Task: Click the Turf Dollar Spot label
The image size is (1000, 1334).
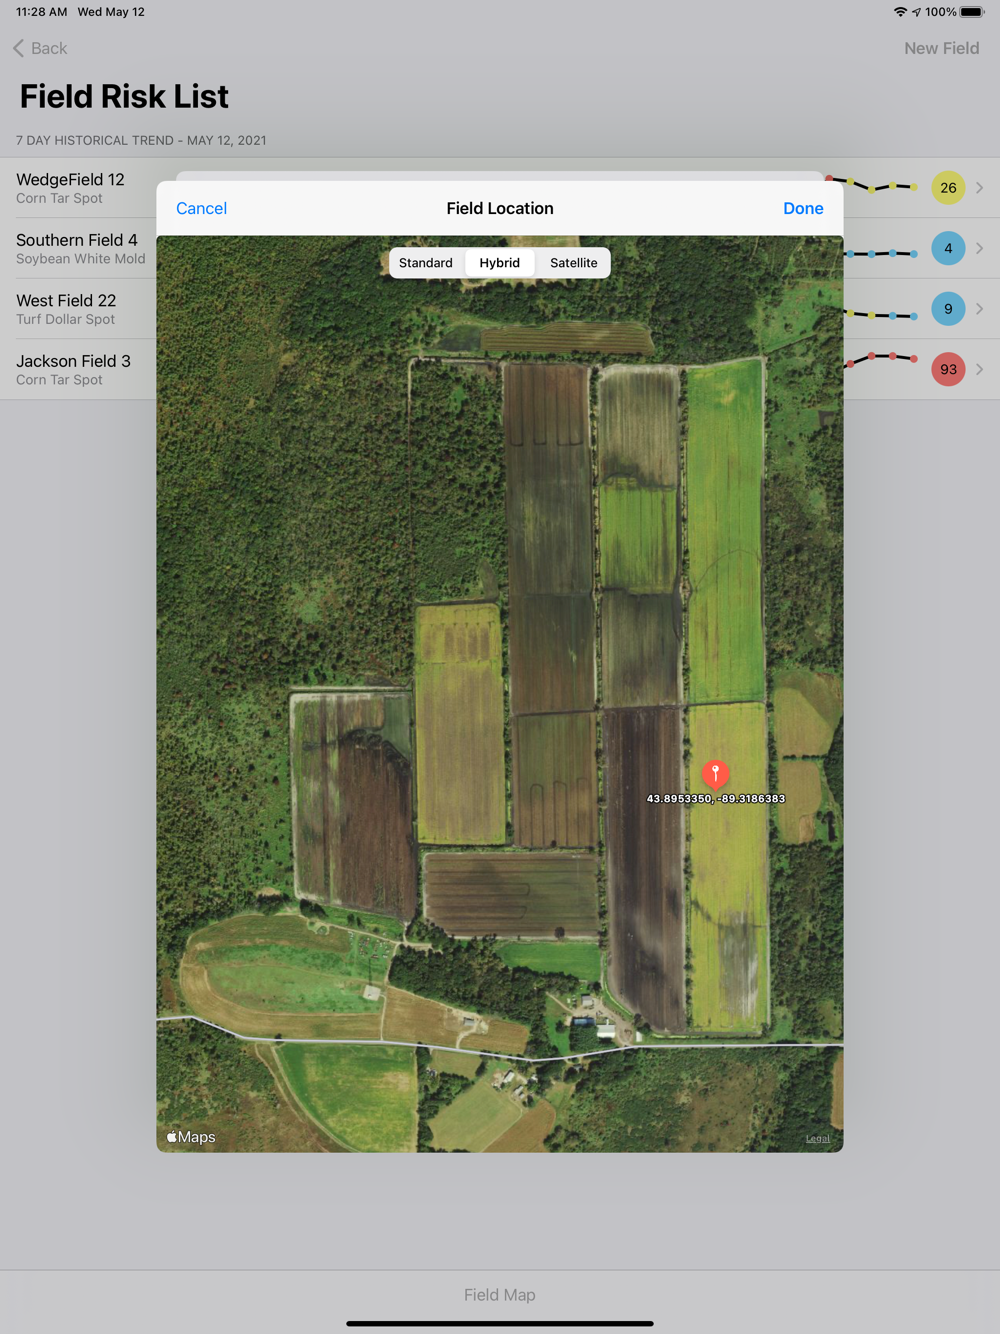Action: point(65,319)
